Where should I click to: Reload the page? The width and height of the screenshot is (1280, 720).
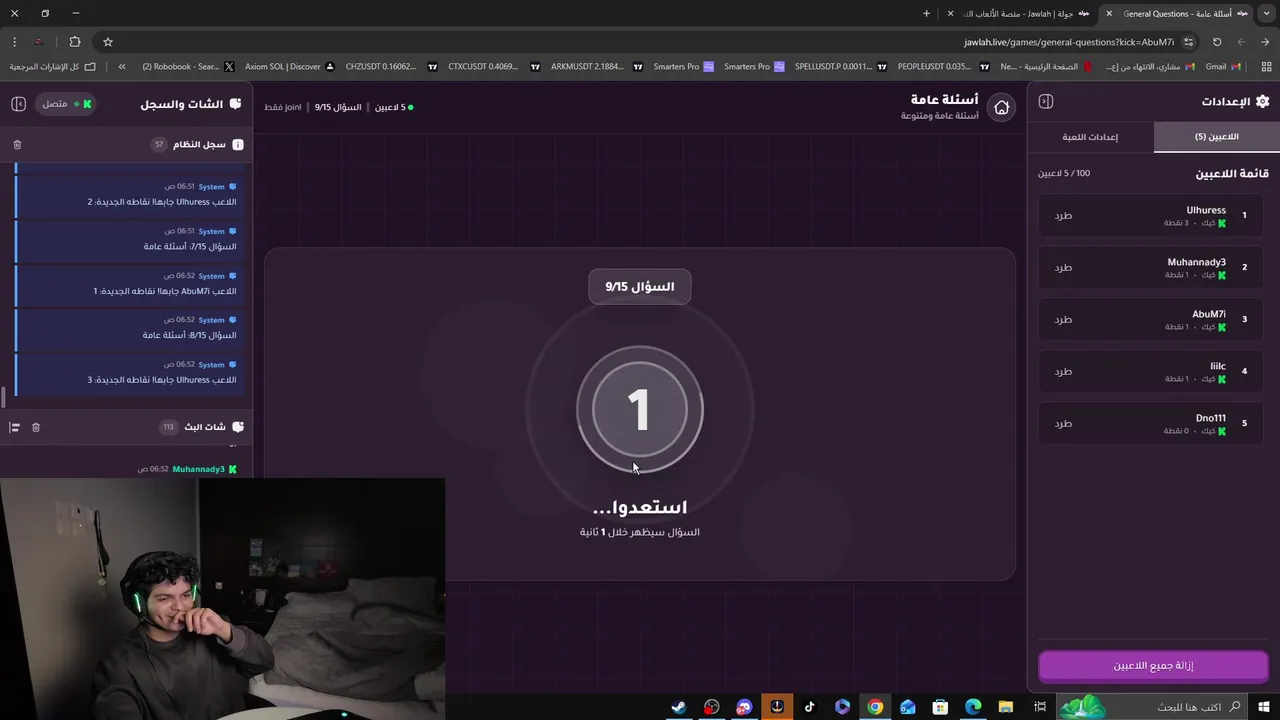pyautogui.click(x=1217, y=42)
